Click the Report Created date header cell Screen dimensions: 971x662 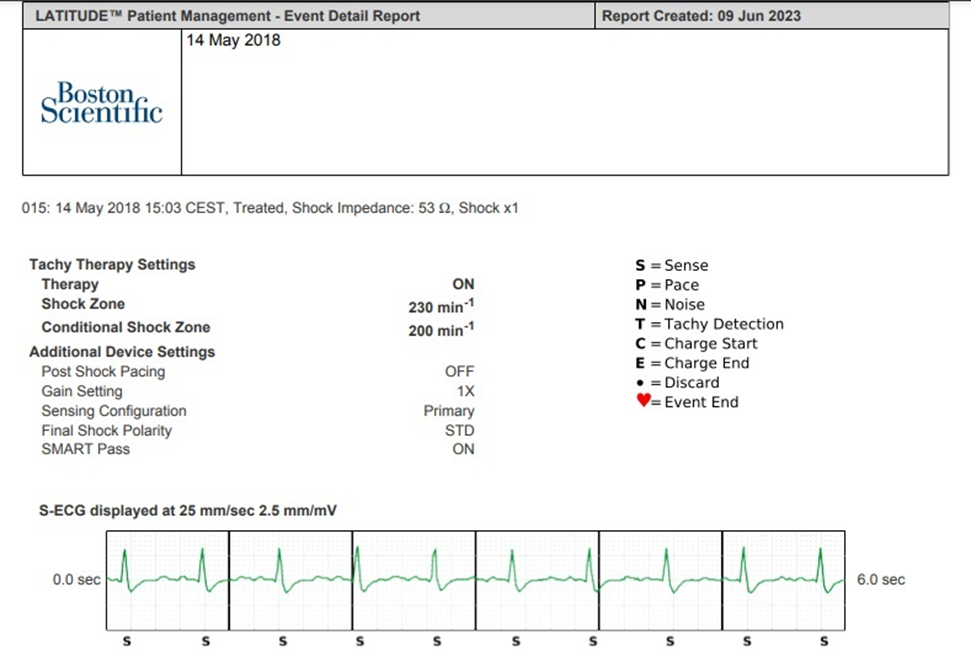pyautogui.click(x=701, y=16)
